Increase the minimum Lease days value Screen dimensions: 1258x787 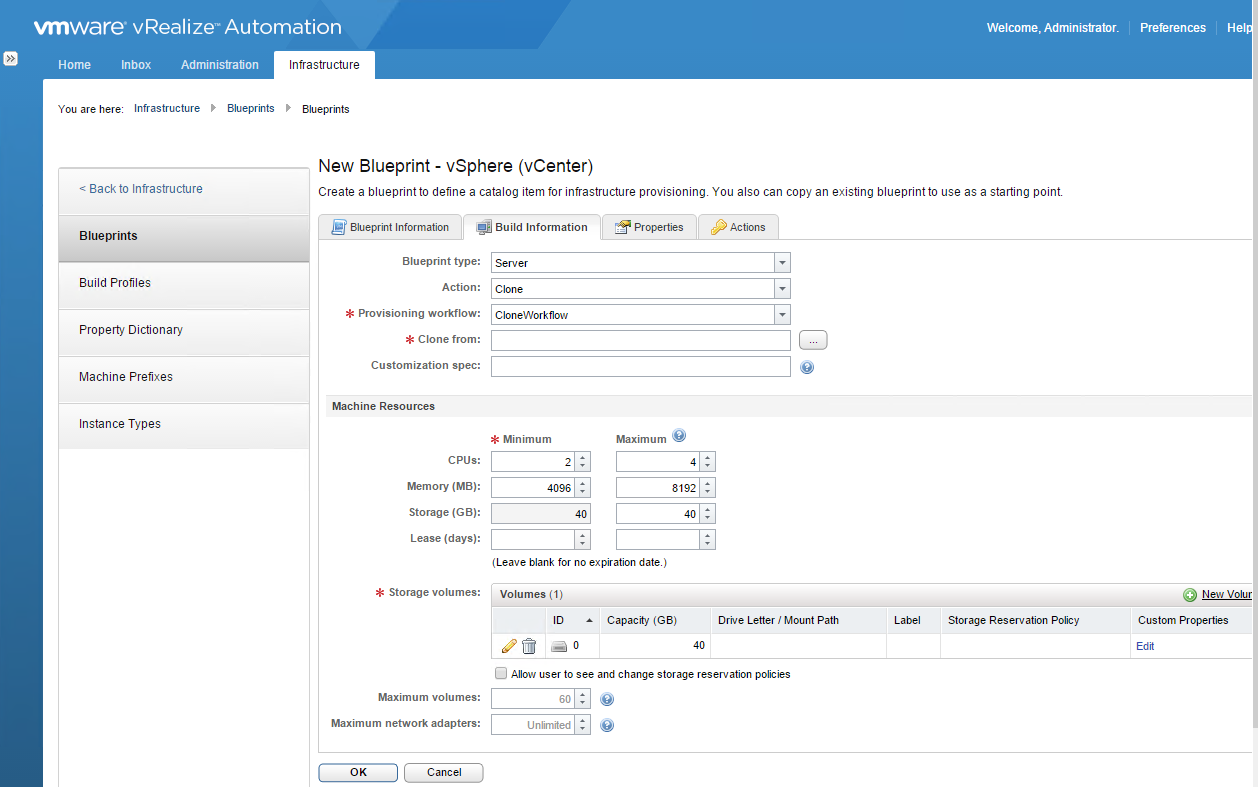(583, 535)
